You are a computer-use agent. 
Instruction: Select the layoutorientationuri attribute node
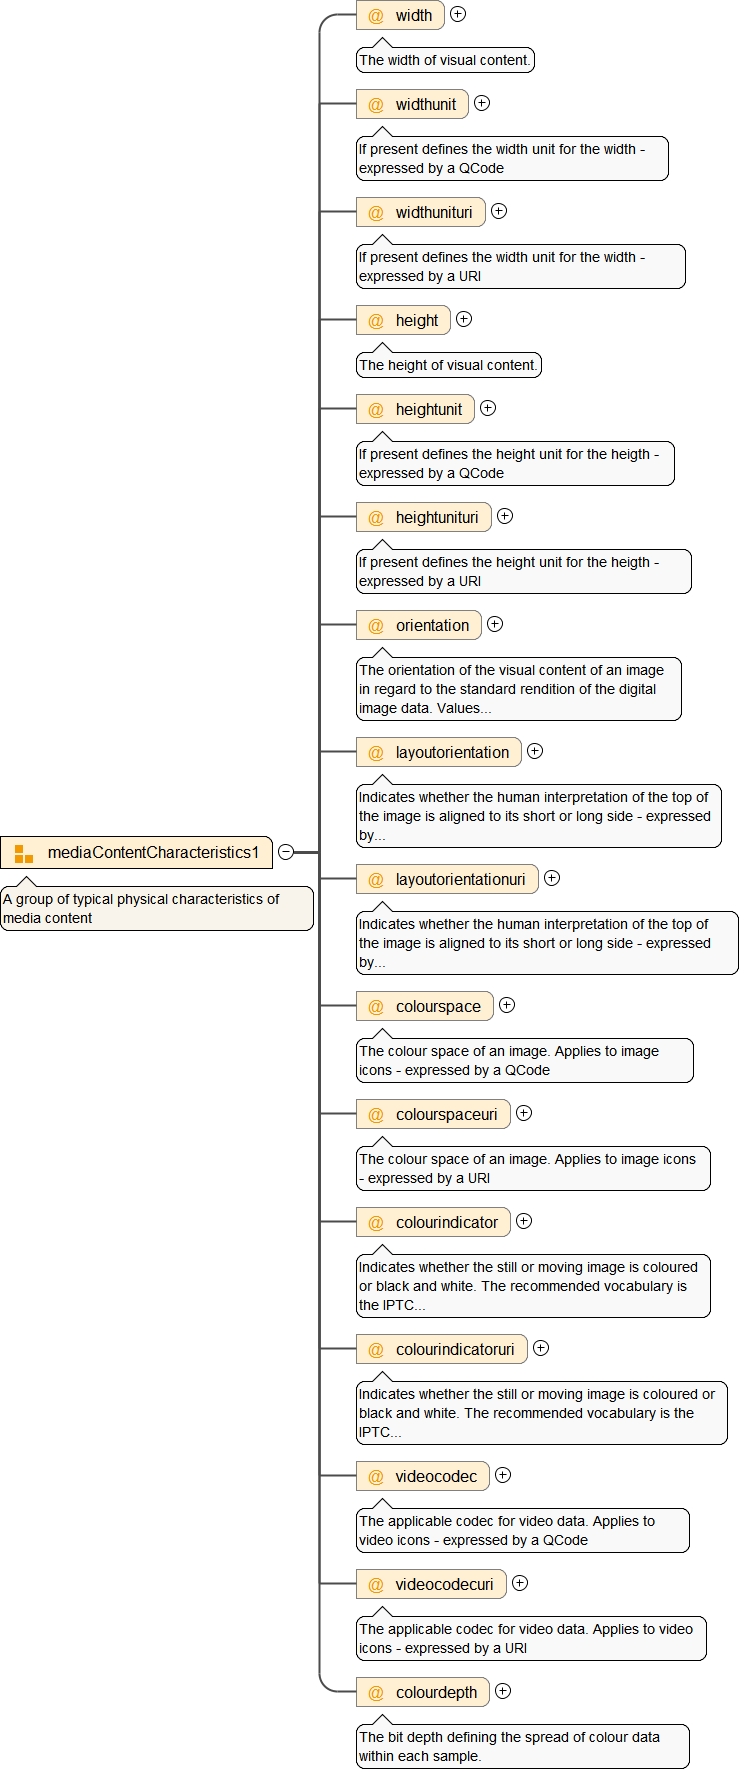coord(460,880)
